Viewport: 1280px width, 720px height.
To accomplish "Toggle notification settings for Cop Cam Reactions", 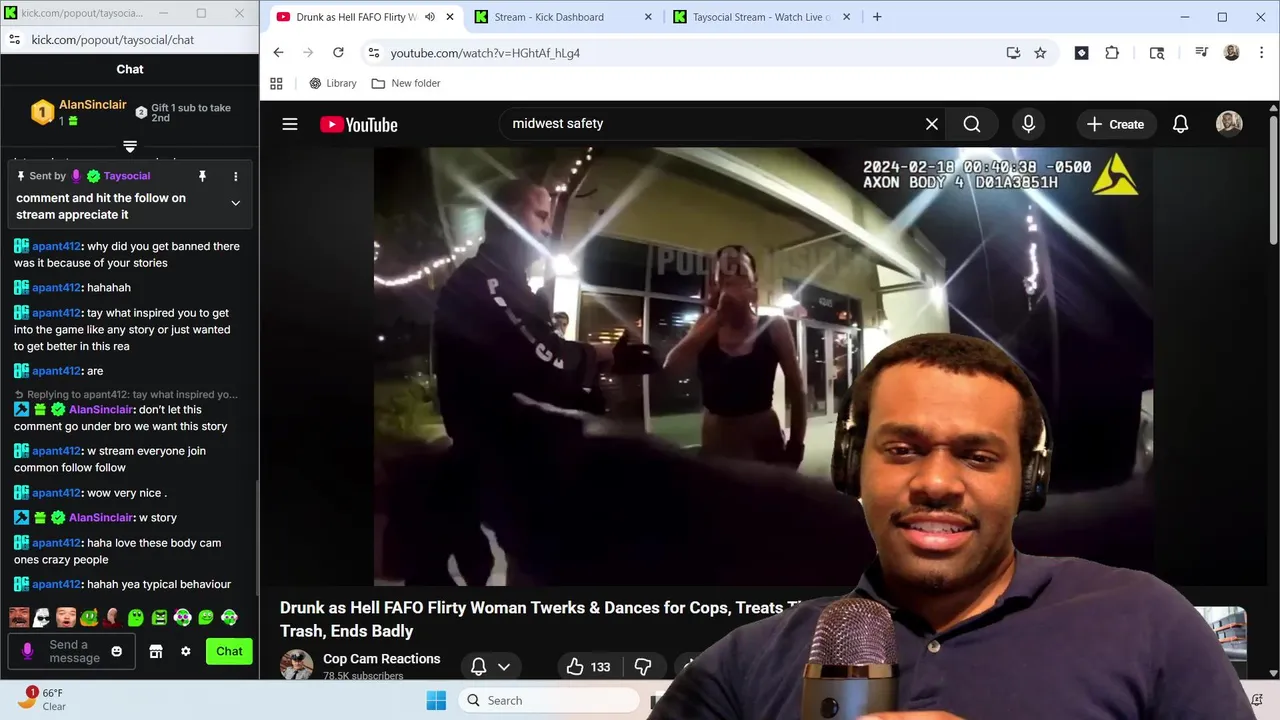I will [490, 667].
